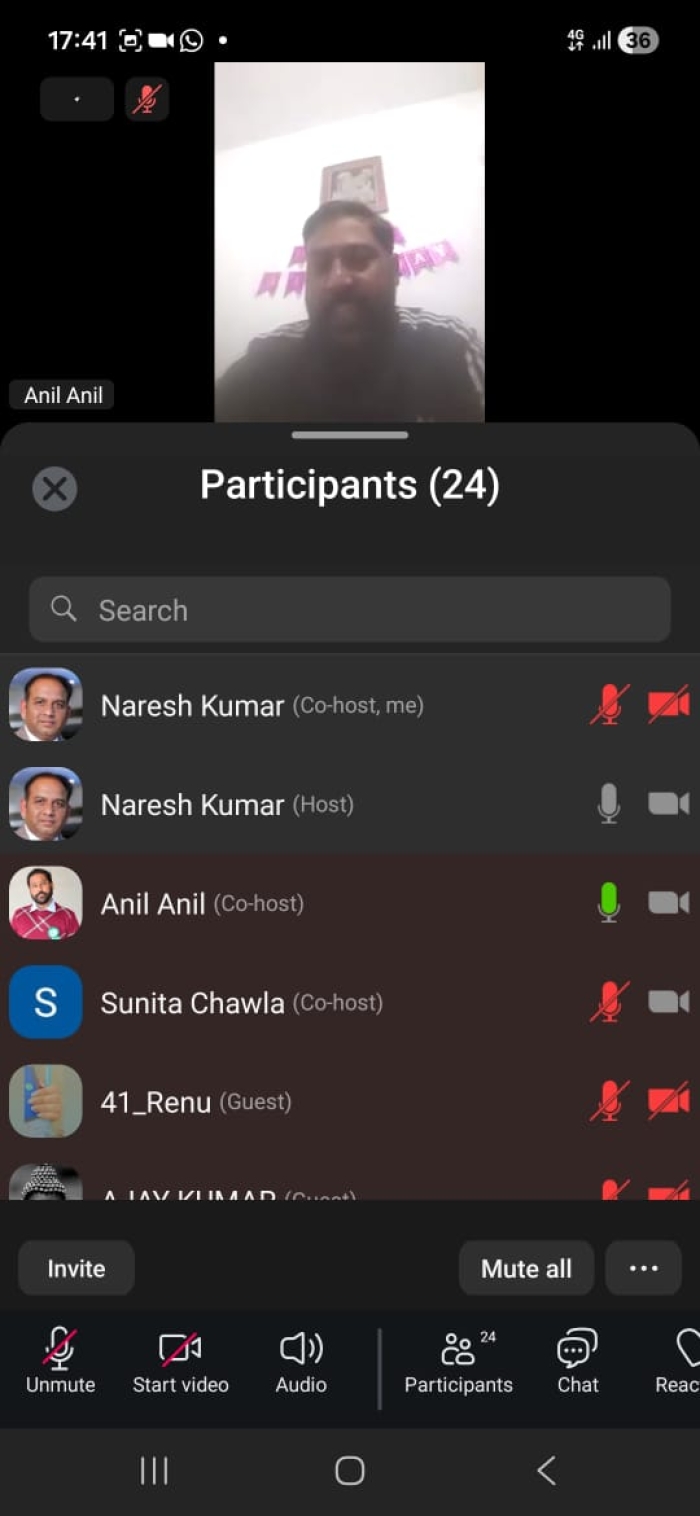Click 41_Renu's muted microphone icon
Image resolution: width=700 pixels, height=1516 pixels.
tap(609, 1101)
